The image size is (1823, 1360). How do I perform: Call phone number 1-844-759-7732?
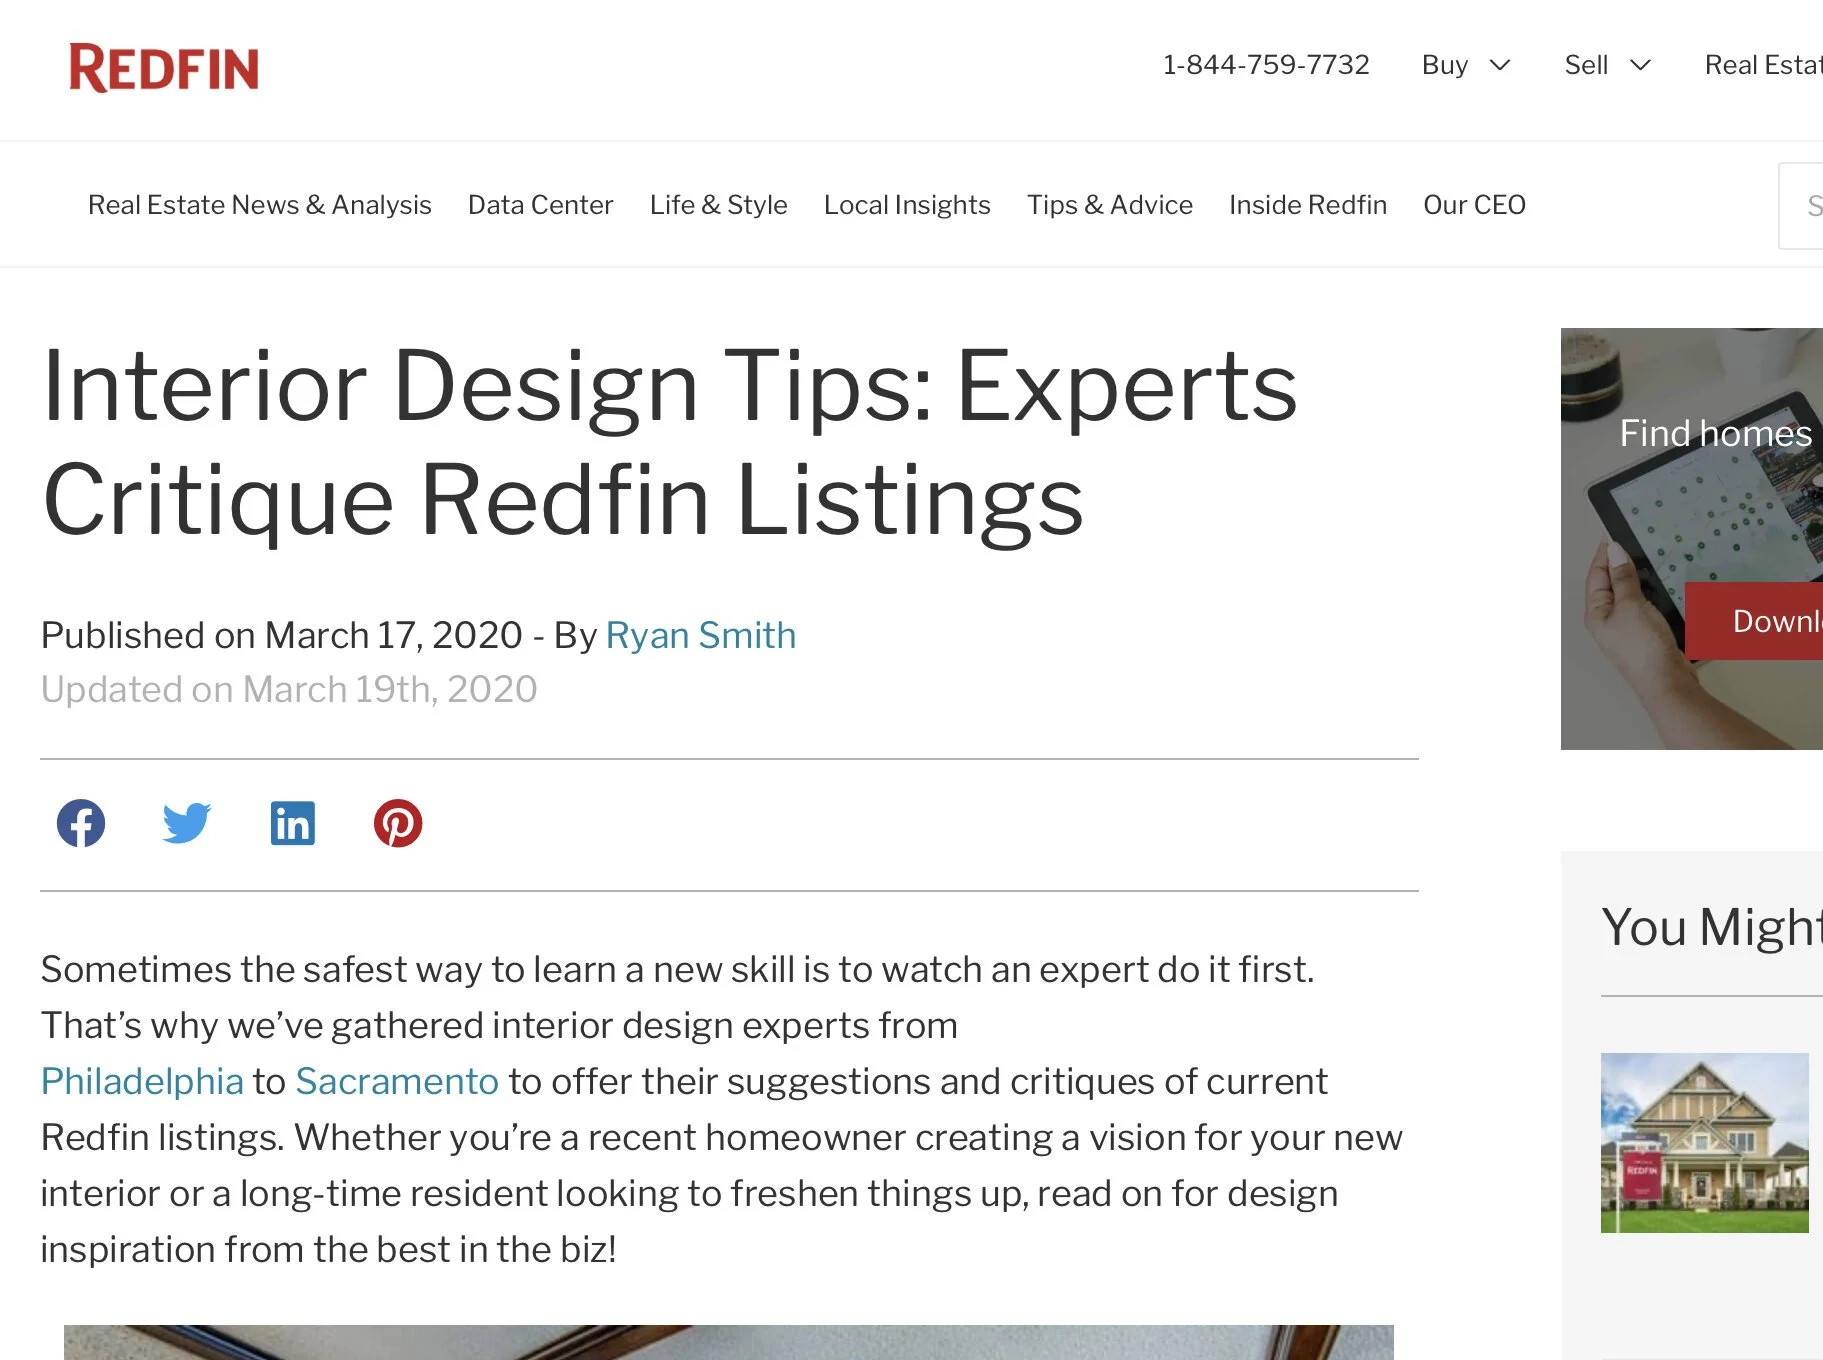(x=1266, y=65)
